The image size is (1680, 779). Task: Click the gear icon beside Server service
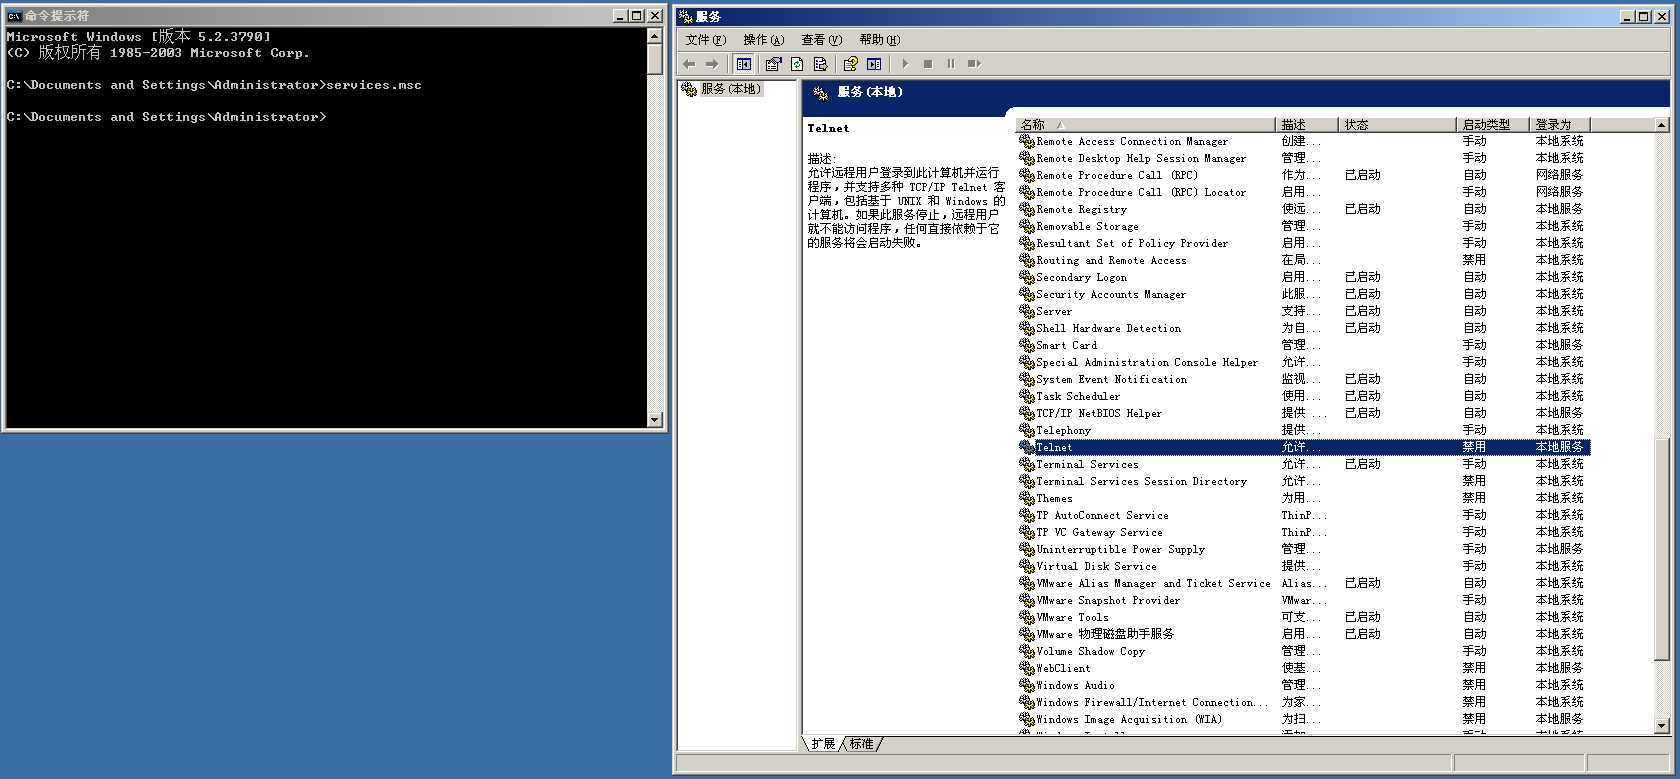click(x=1027, y=311)
